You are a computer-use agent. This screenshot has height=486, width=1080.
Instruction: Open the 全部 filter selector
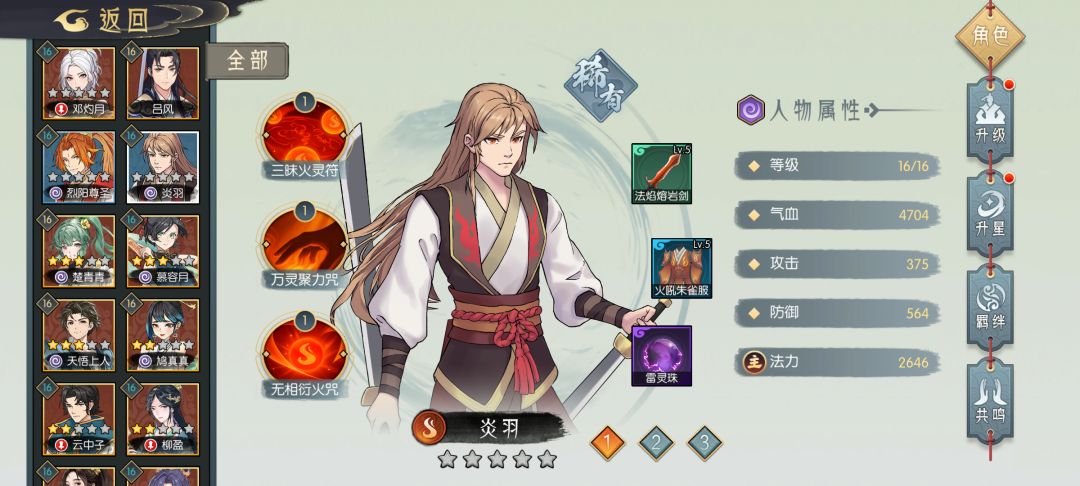click(247, 61)
